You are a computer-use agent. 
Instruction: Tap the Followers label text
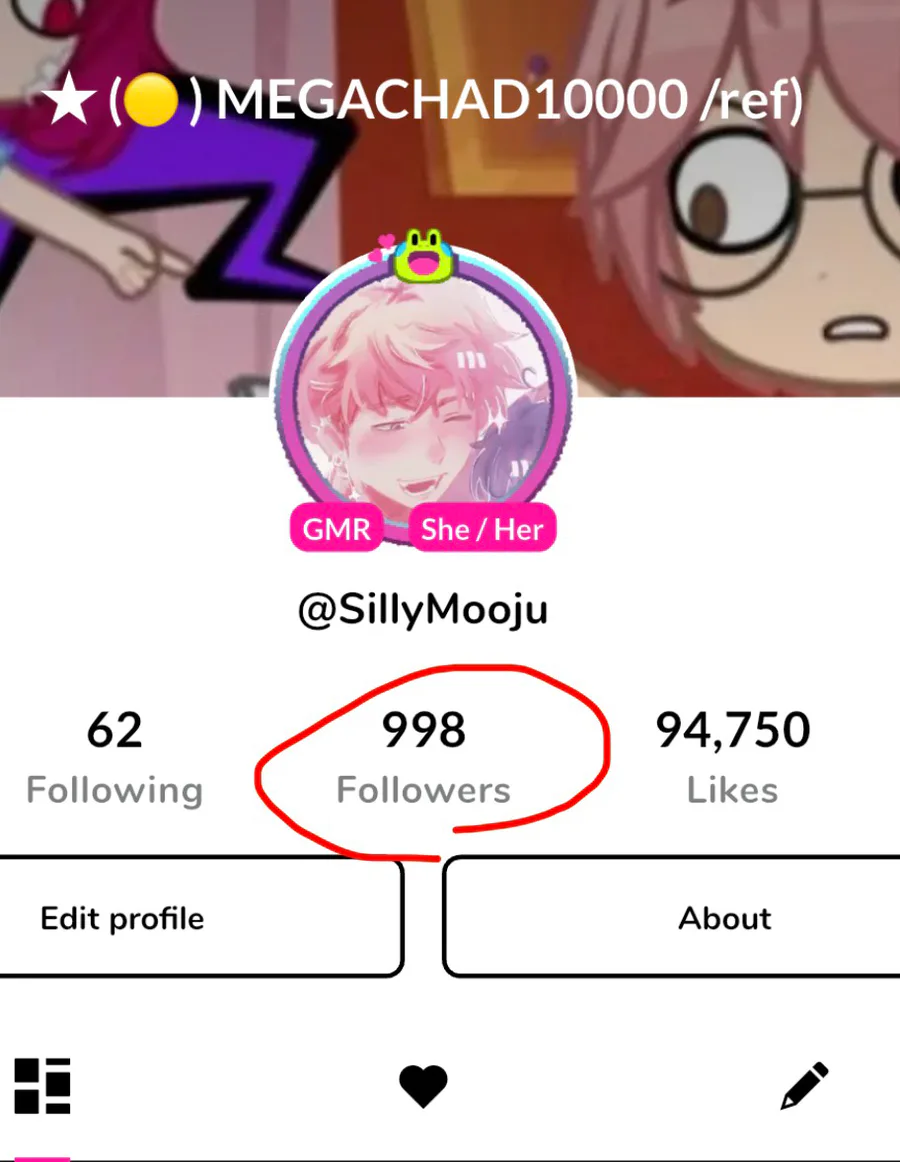coord(423,790)
